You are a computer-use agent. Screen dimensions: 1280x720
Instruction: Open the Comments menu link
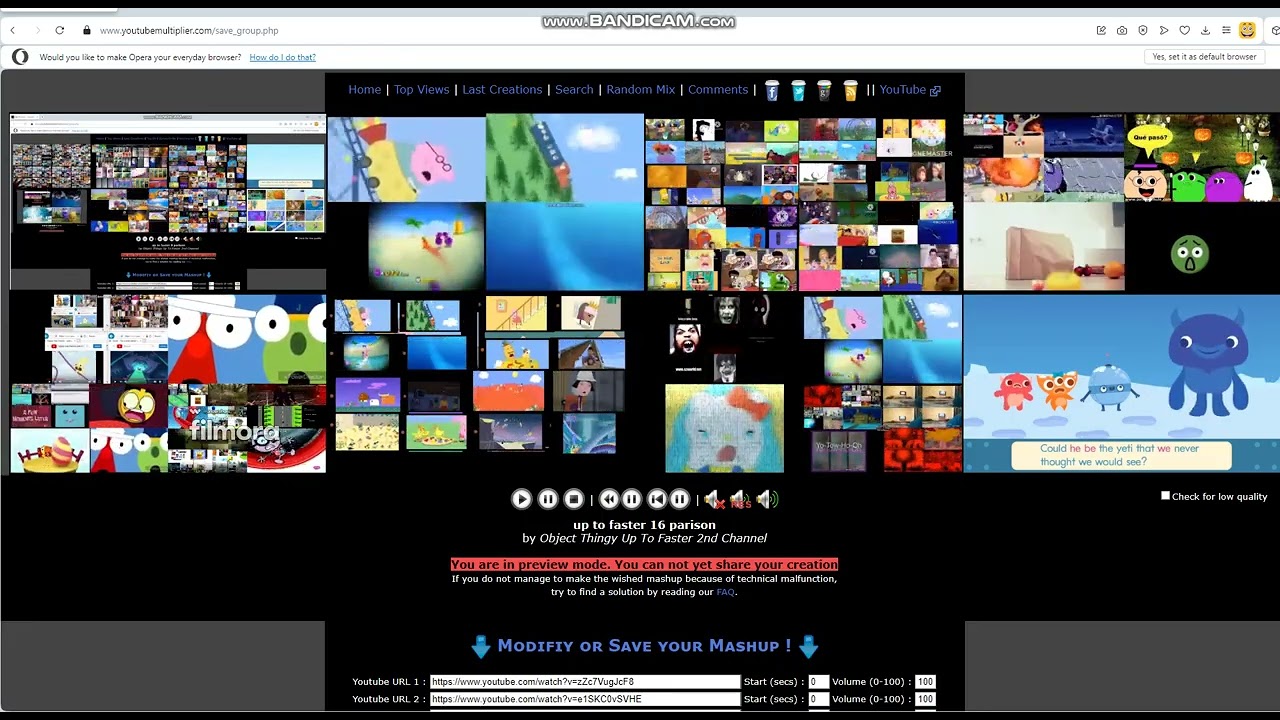[718, 90]
